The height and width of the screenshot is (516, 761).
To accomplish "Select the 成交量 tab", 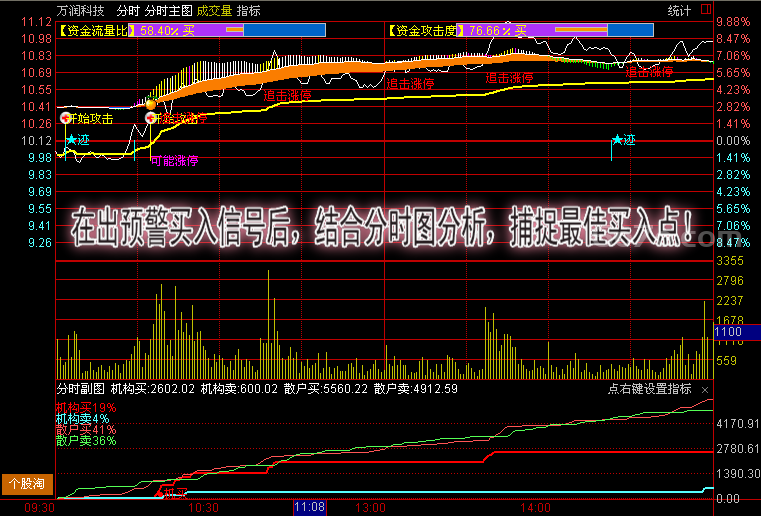I will click(x=214, y=10).
